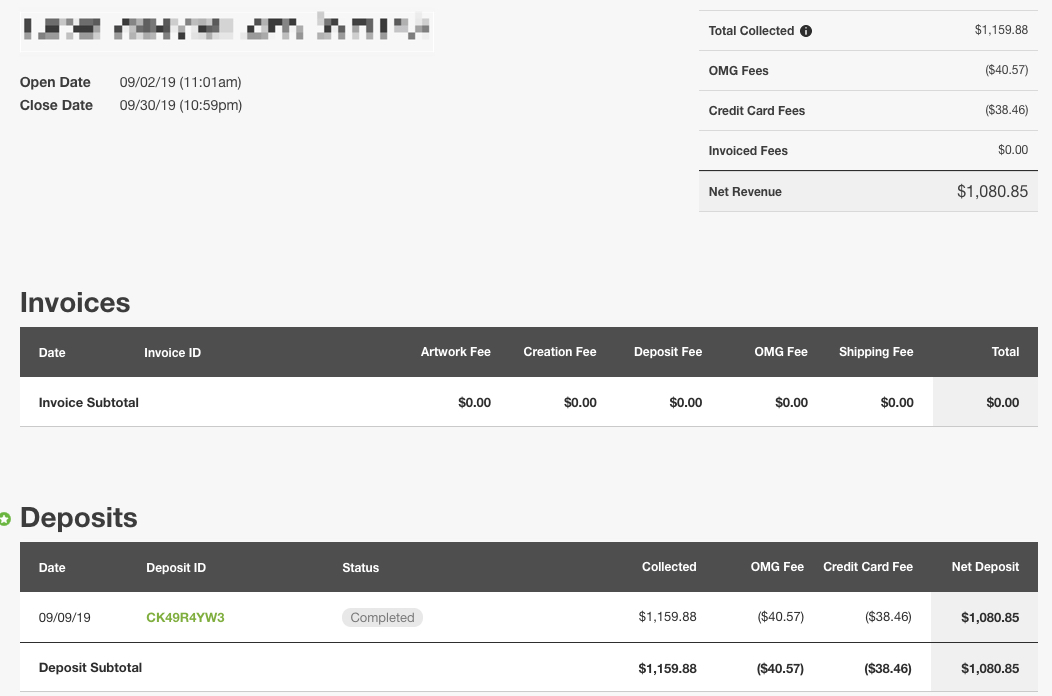This screenshot has width=1052, height=696.
Task: Click the OMG Fee header in Deposits table
Action: (x=777, y=566)
